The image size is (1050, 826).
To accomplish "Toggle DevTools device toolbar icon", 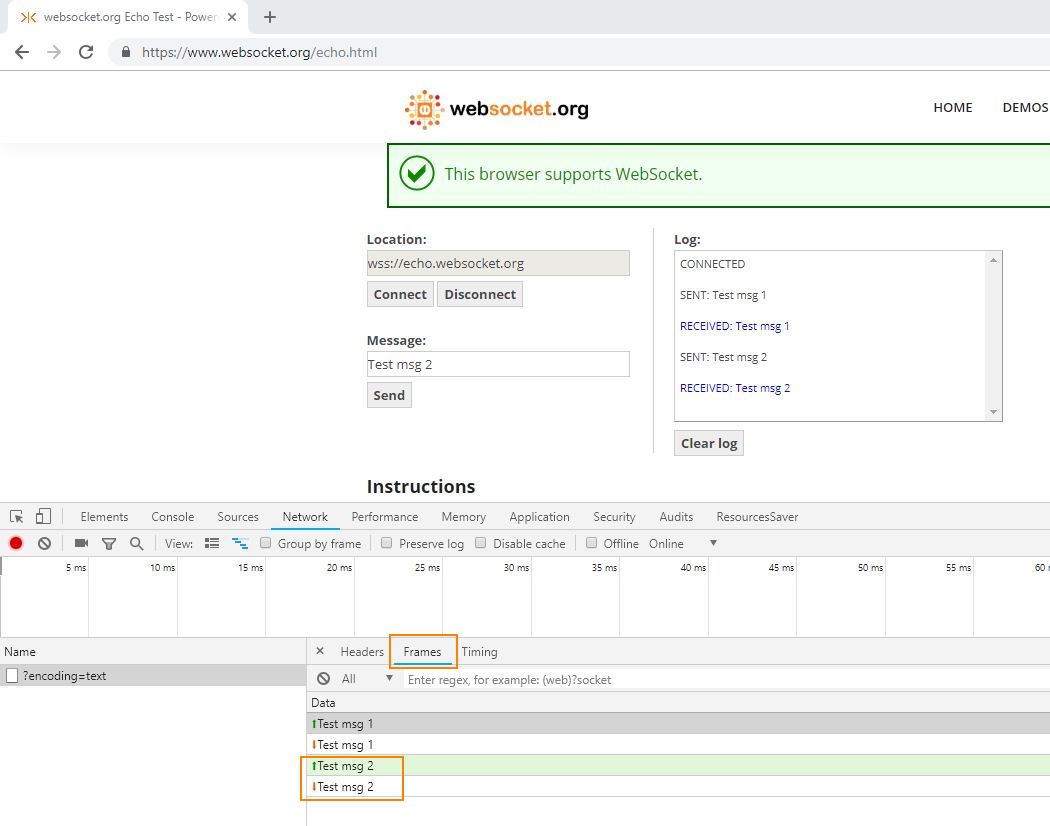I will click(44, 516).
